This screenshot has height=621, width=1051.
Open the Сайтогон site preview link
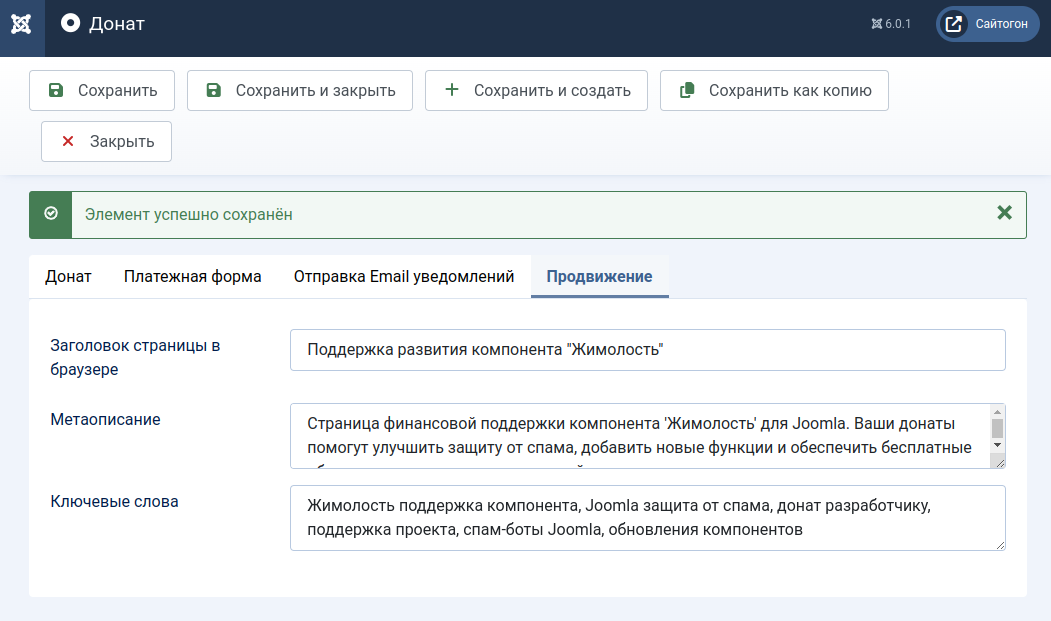tap(988, 24)
